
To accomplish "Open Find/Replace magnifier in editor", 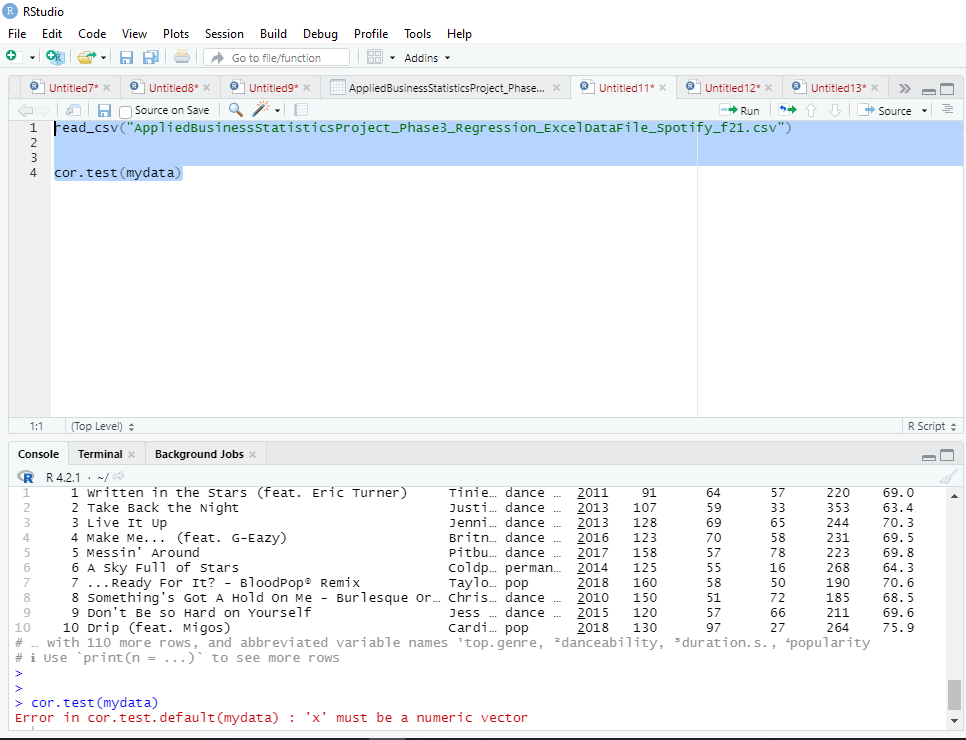I will [x=236, y=110].
